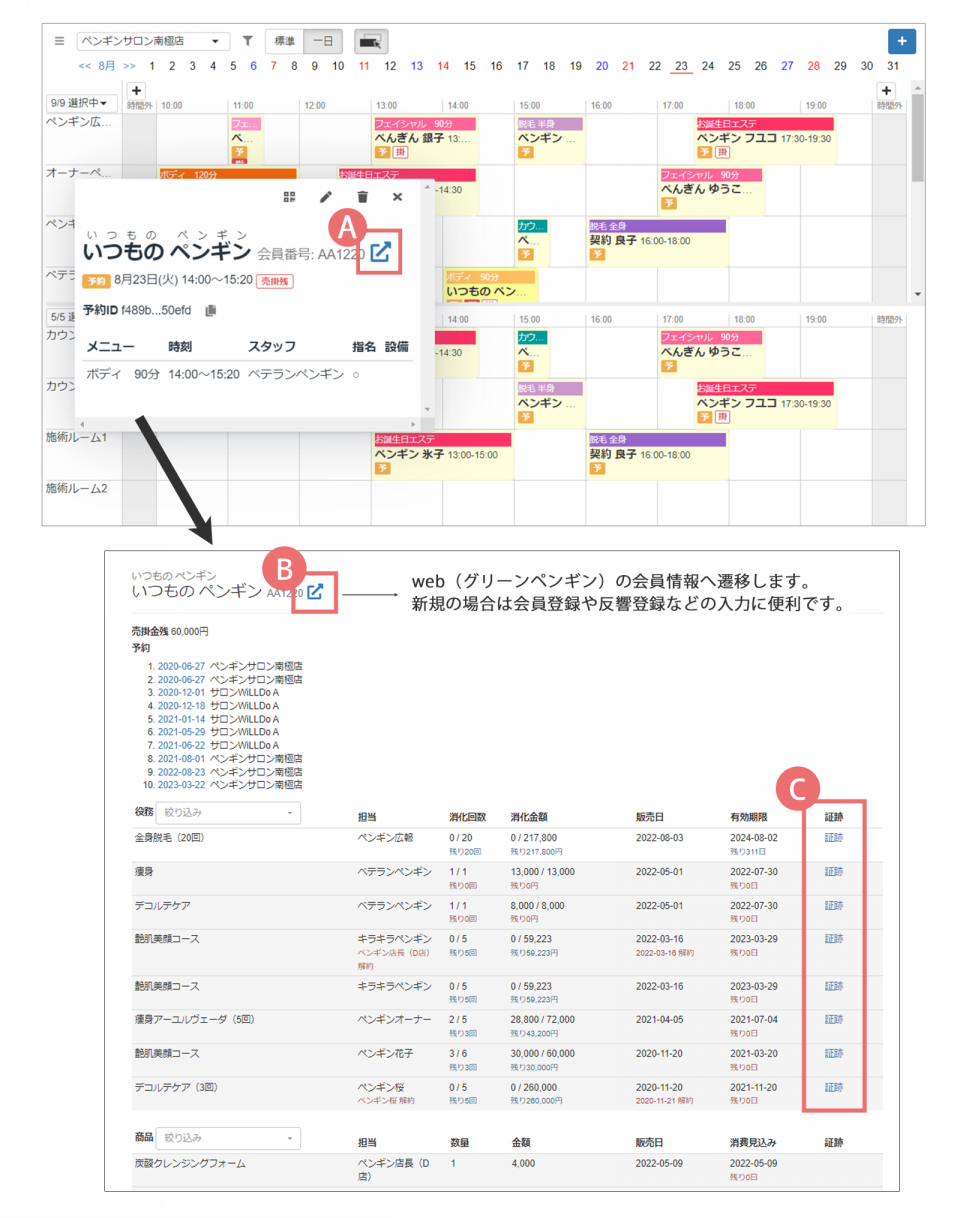Open the hamburger menu at top left
Image resolution: width=960 pixels, height=1218 pixels.
click(x=57, y=40)
